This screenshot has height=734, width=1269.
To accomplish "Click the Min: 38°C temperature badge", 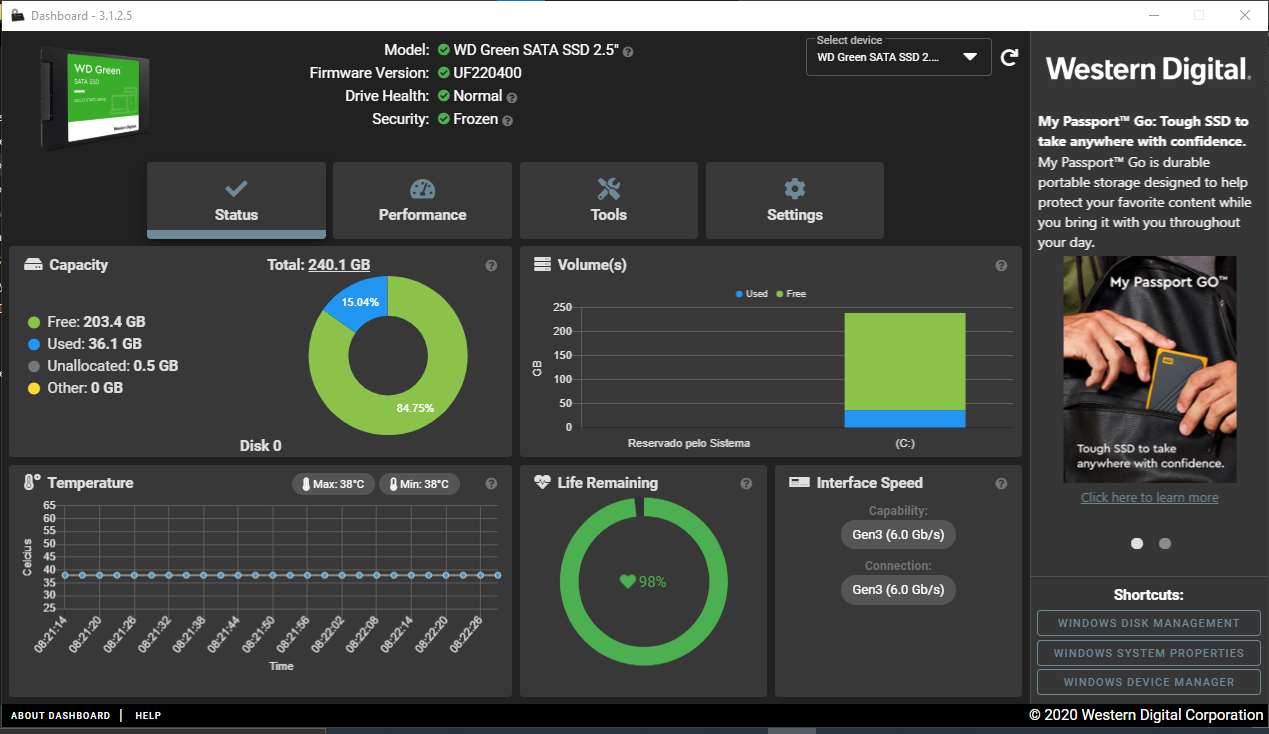I will 419,484.
